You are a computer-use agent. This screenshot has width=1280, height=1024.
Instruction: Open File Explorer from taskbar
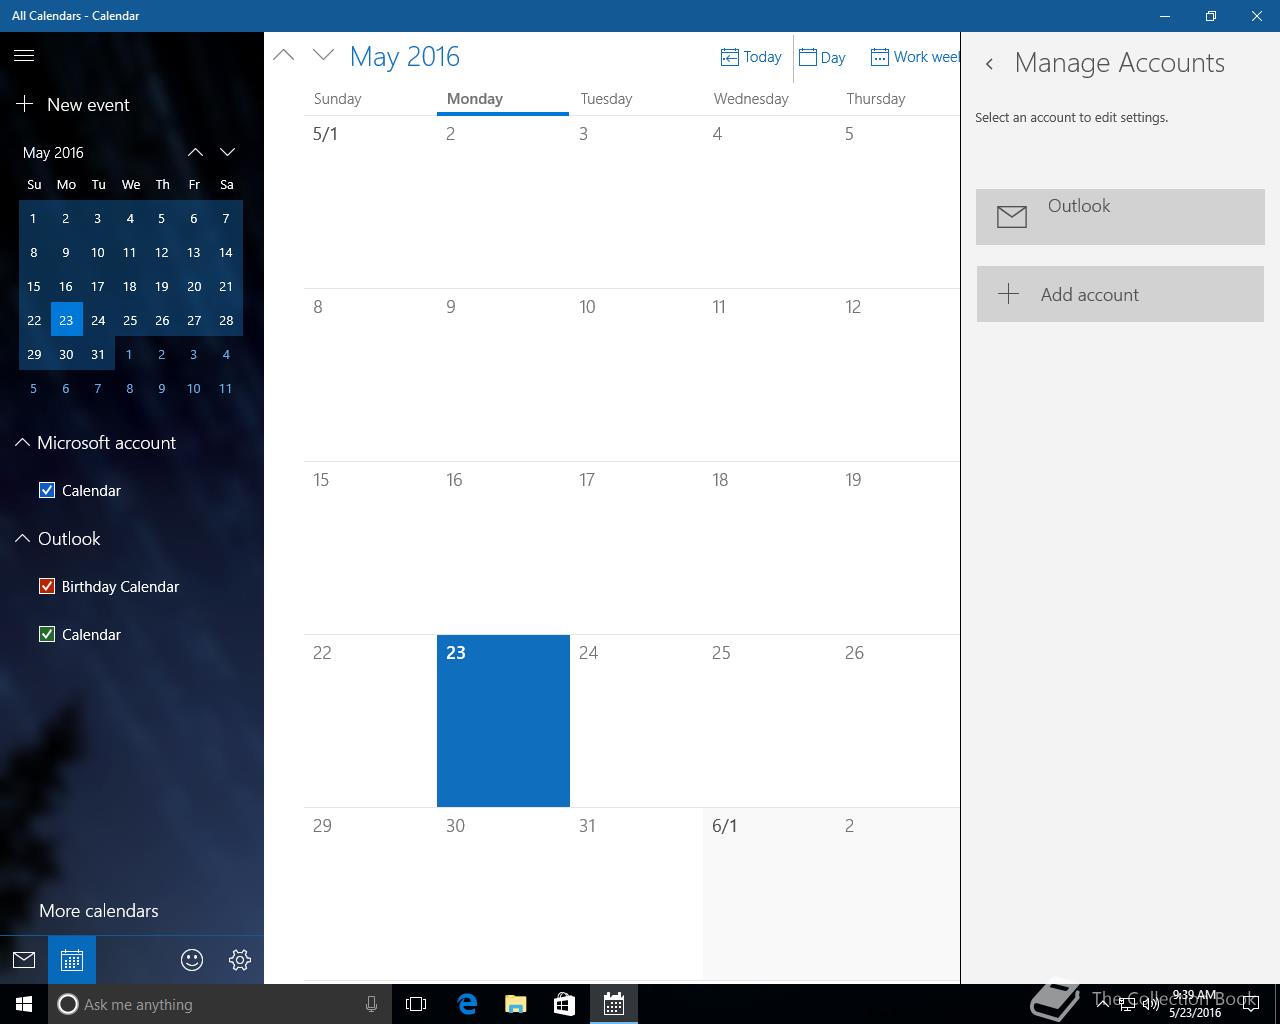pyautogui.click(x=516, y=1004)
